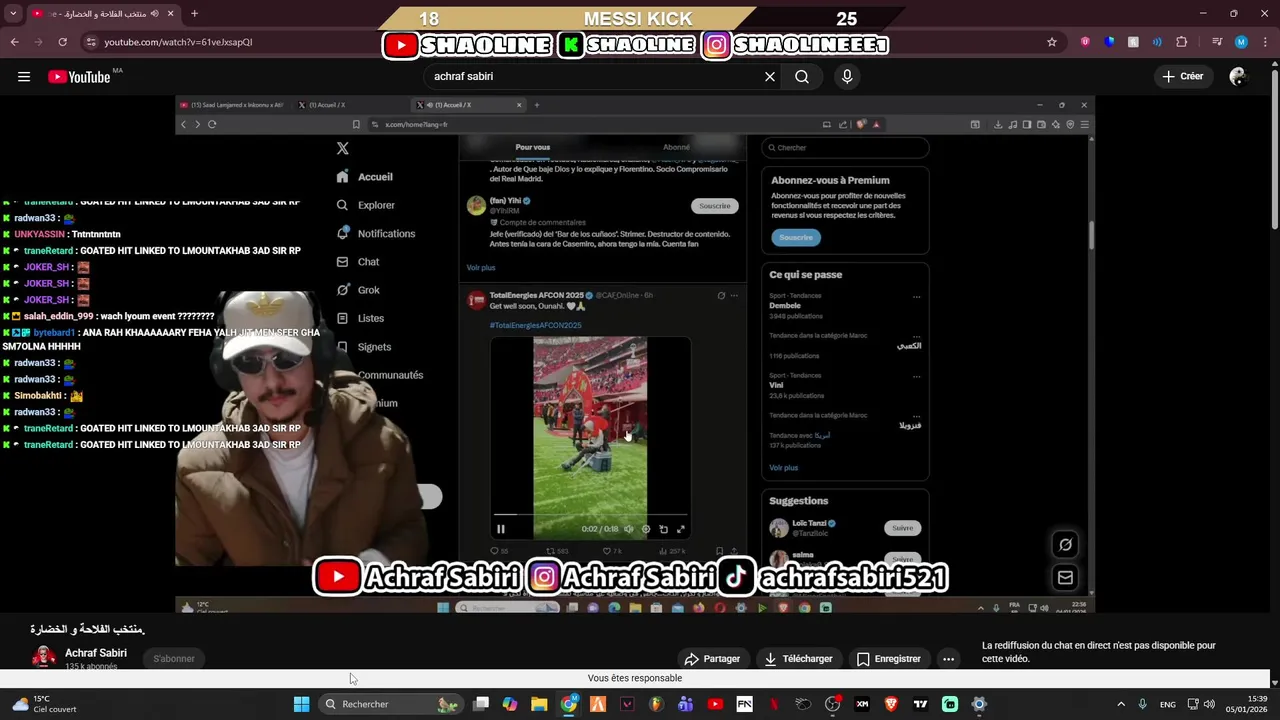The height and width of the screenshot is (720, 1280).
Task: Follow Loïc Tanzi with Suivre button
Action: click(902, 528)
